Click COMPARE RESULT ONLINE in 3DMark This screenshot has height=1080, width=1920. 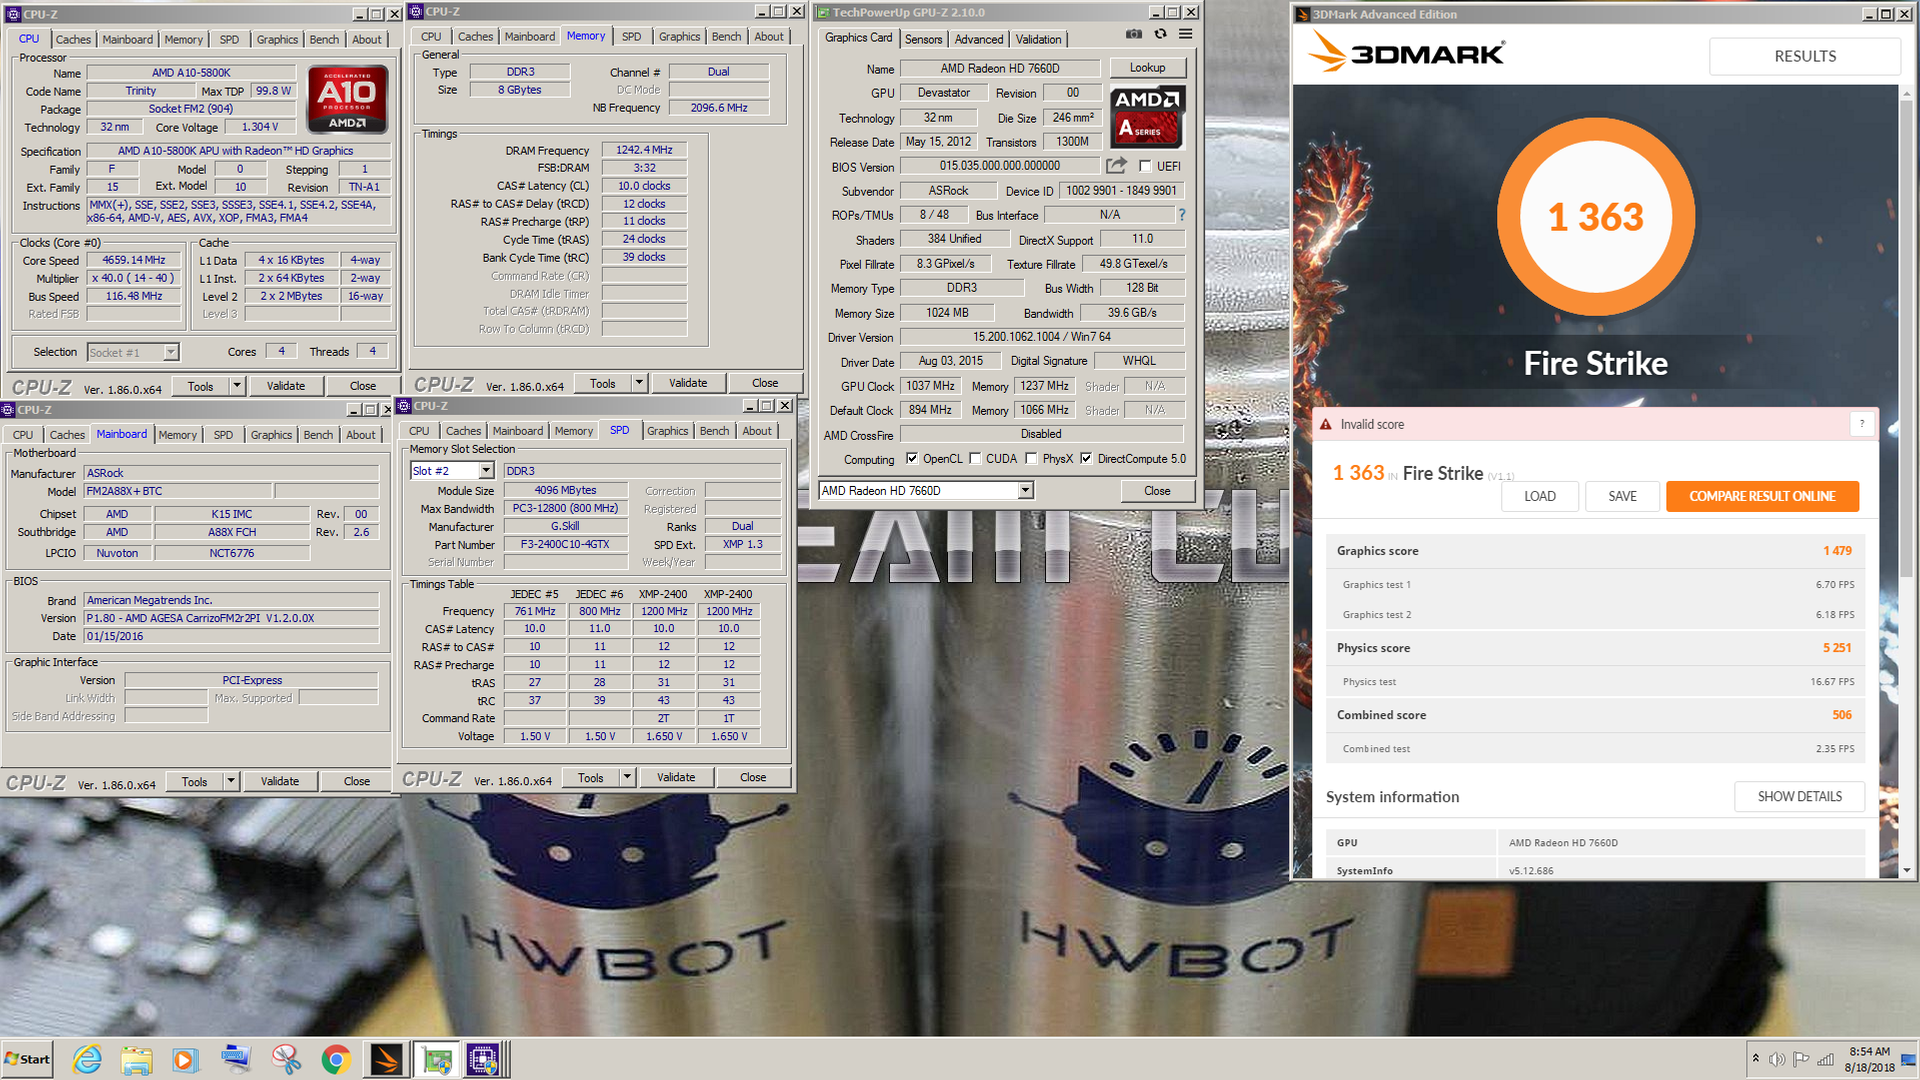click(1762, 496)
